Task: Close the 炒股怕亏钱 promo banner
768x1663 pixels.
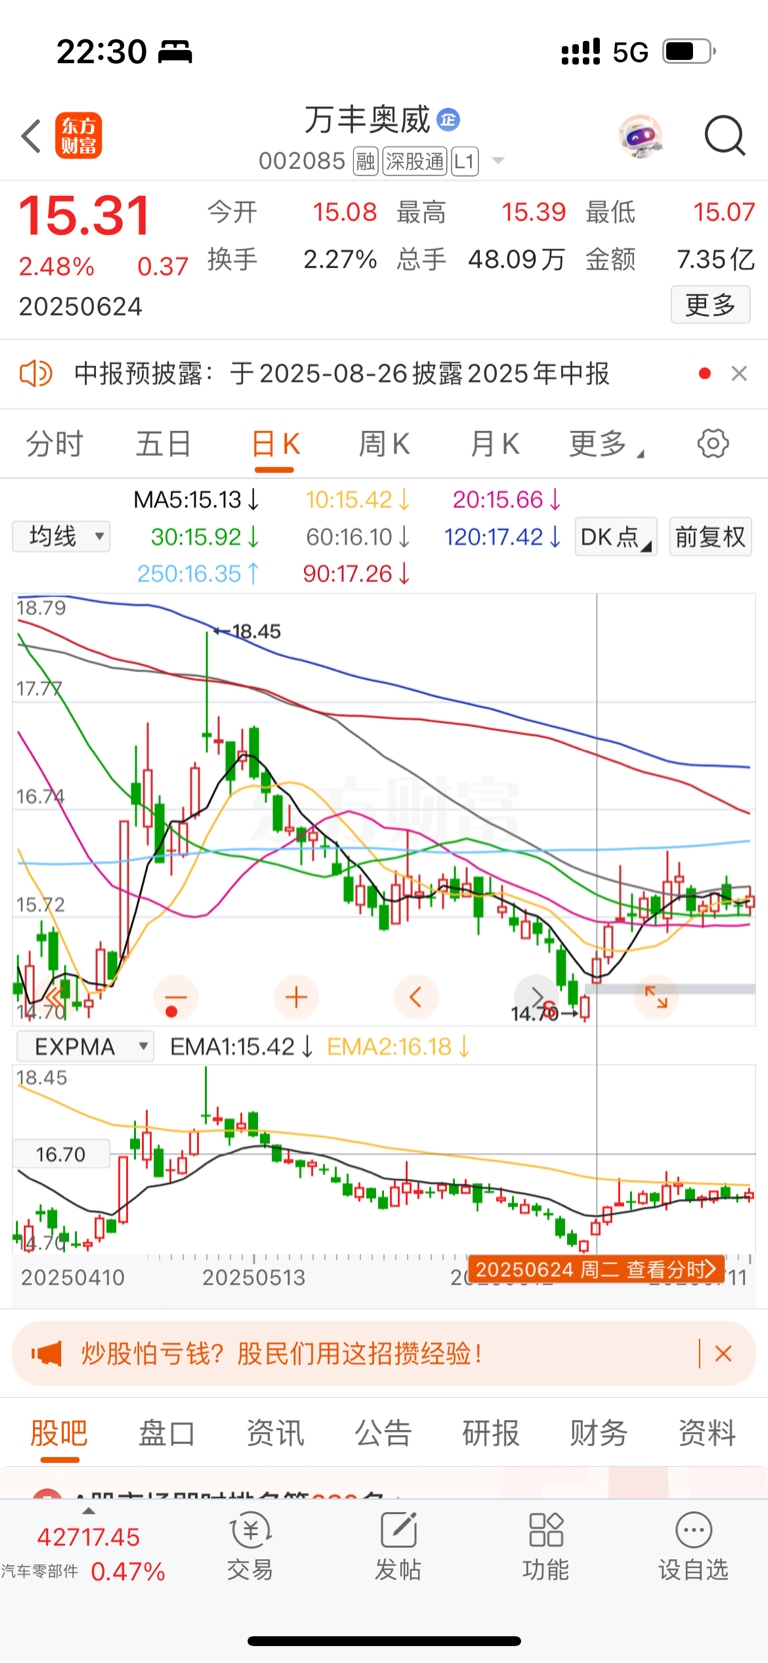Action: click(724, 1354)
